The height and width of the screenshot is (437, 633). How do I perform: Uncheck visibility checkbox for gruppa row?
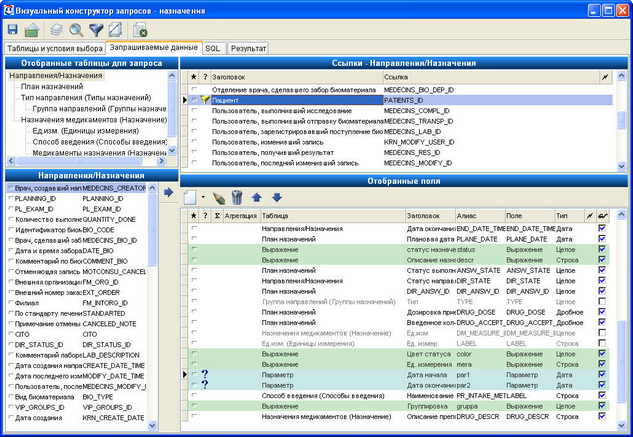click(602, 406)
